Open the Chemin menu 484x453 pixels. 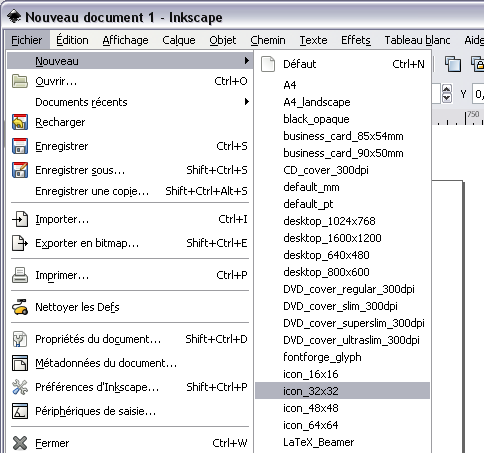[268, 40]
